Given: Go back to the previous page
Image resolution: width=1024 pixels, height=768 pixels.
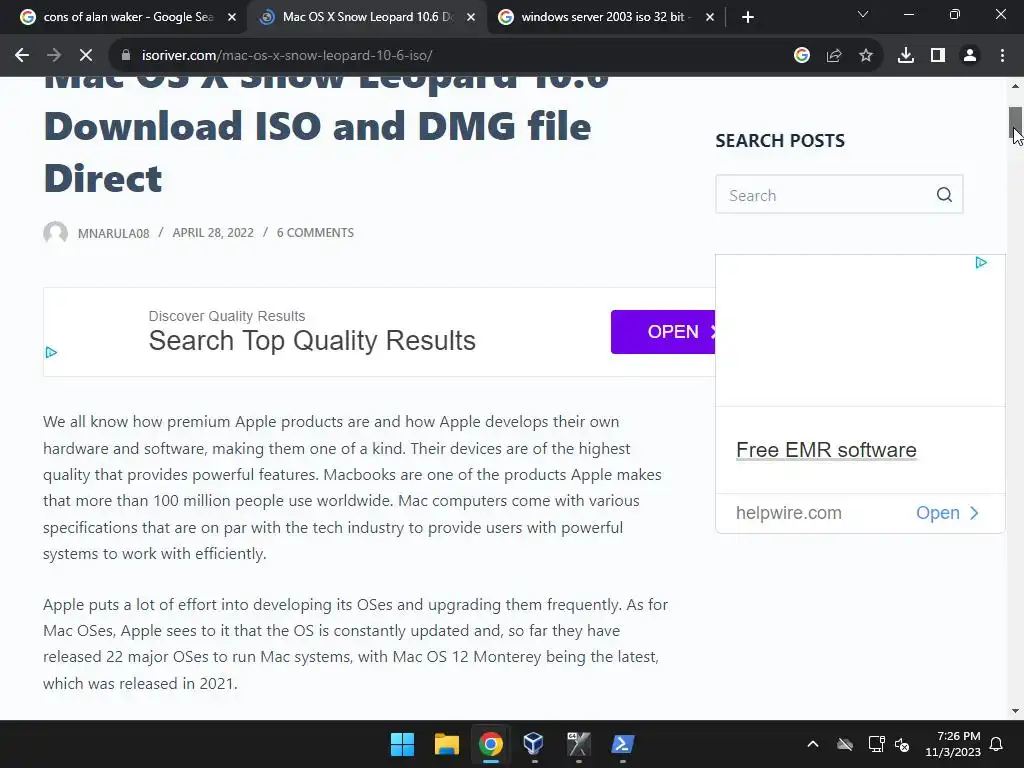Looking at the screenshot, I should 22,56.
